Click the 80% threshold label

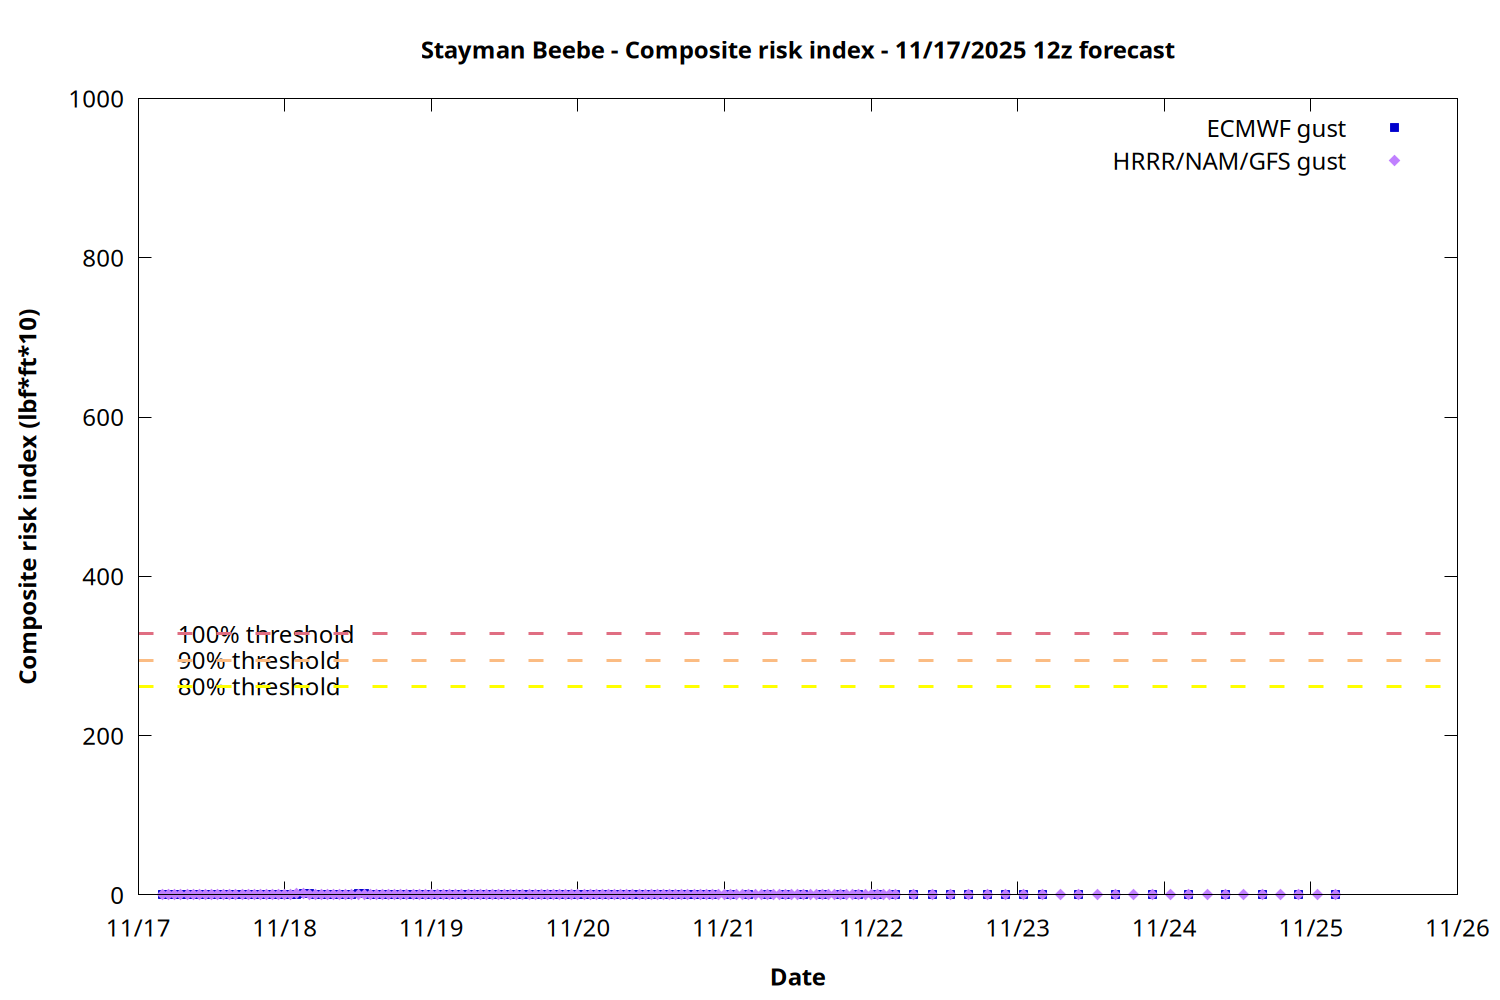coord(258,687)
